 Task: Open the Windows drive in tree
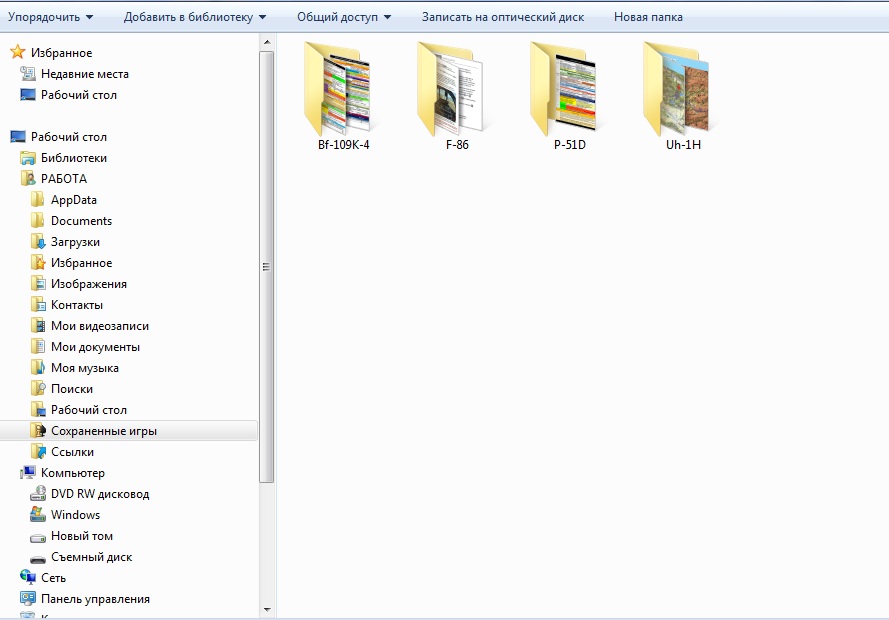click(75, 514)
